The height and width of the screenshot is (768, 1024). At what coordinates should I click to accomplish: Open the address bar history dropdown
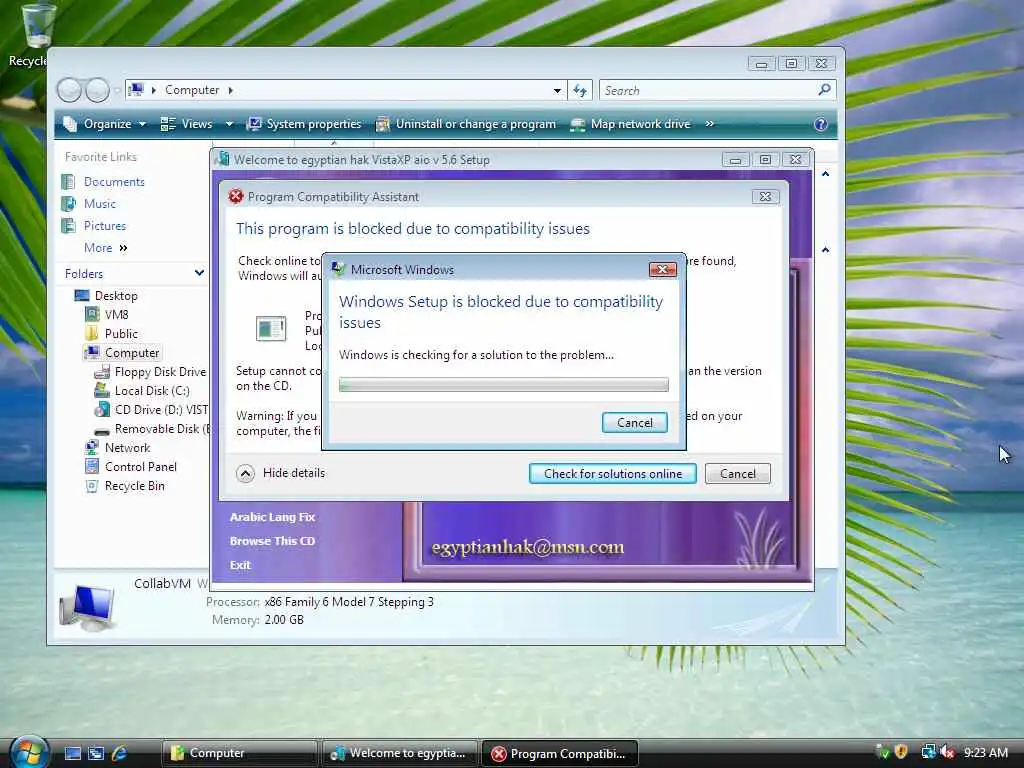pos(557,91)
